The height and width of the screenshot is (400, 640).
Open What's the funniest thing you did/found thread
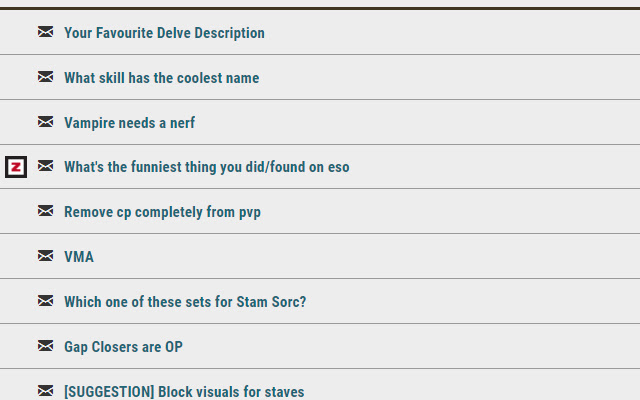click(x=207, y=167)
